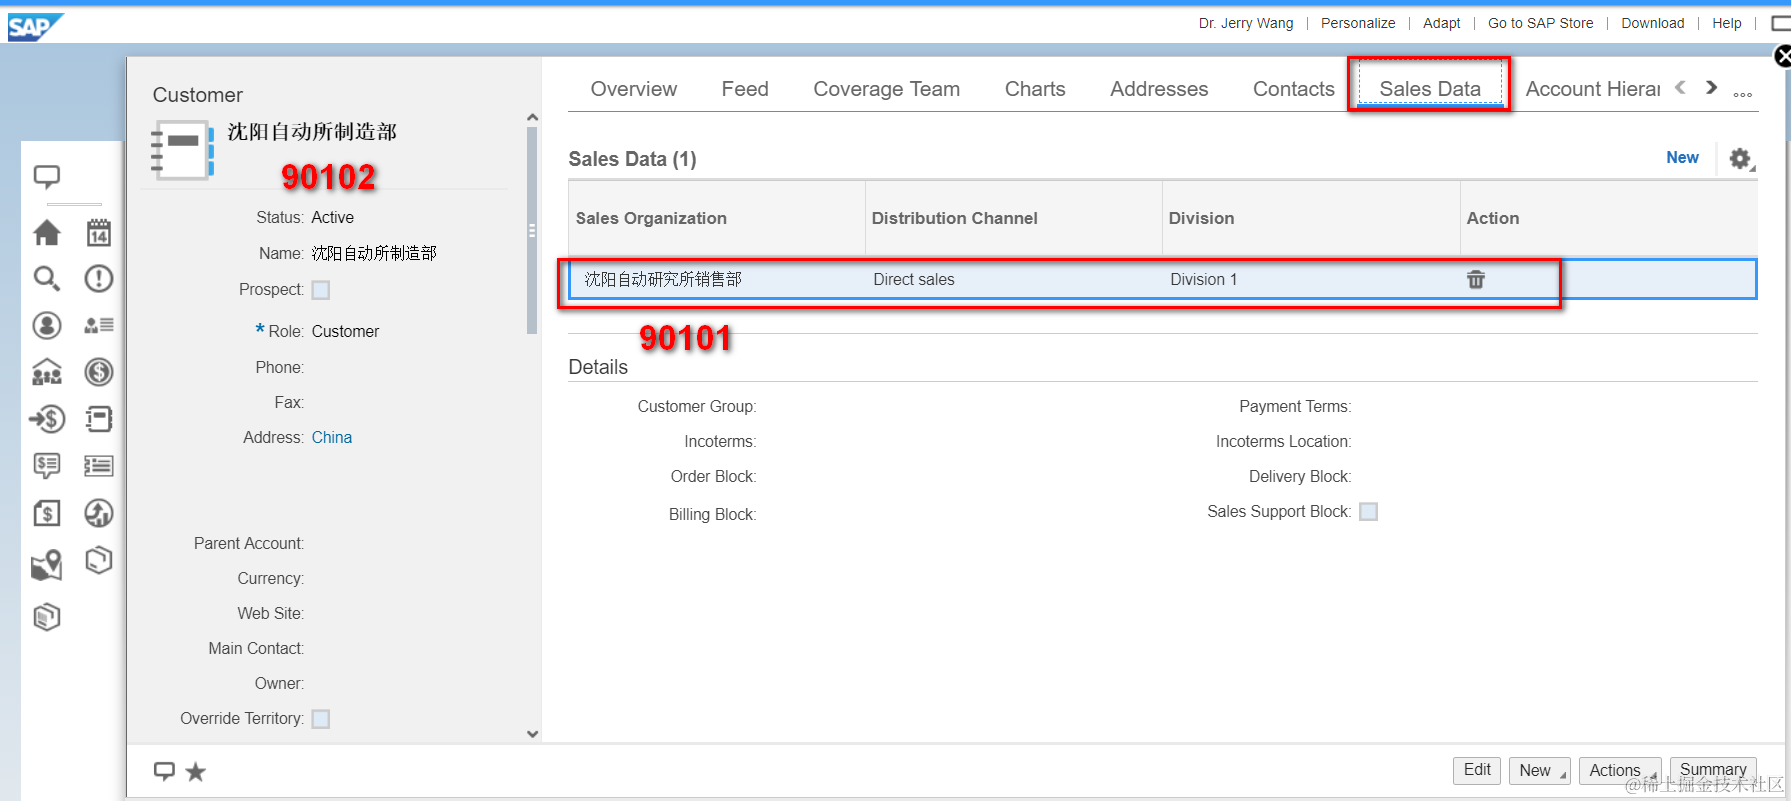The width and height of the screenshot is (1791, 801).
Task: Switch to the Feed tab
Action: [745, 89]
